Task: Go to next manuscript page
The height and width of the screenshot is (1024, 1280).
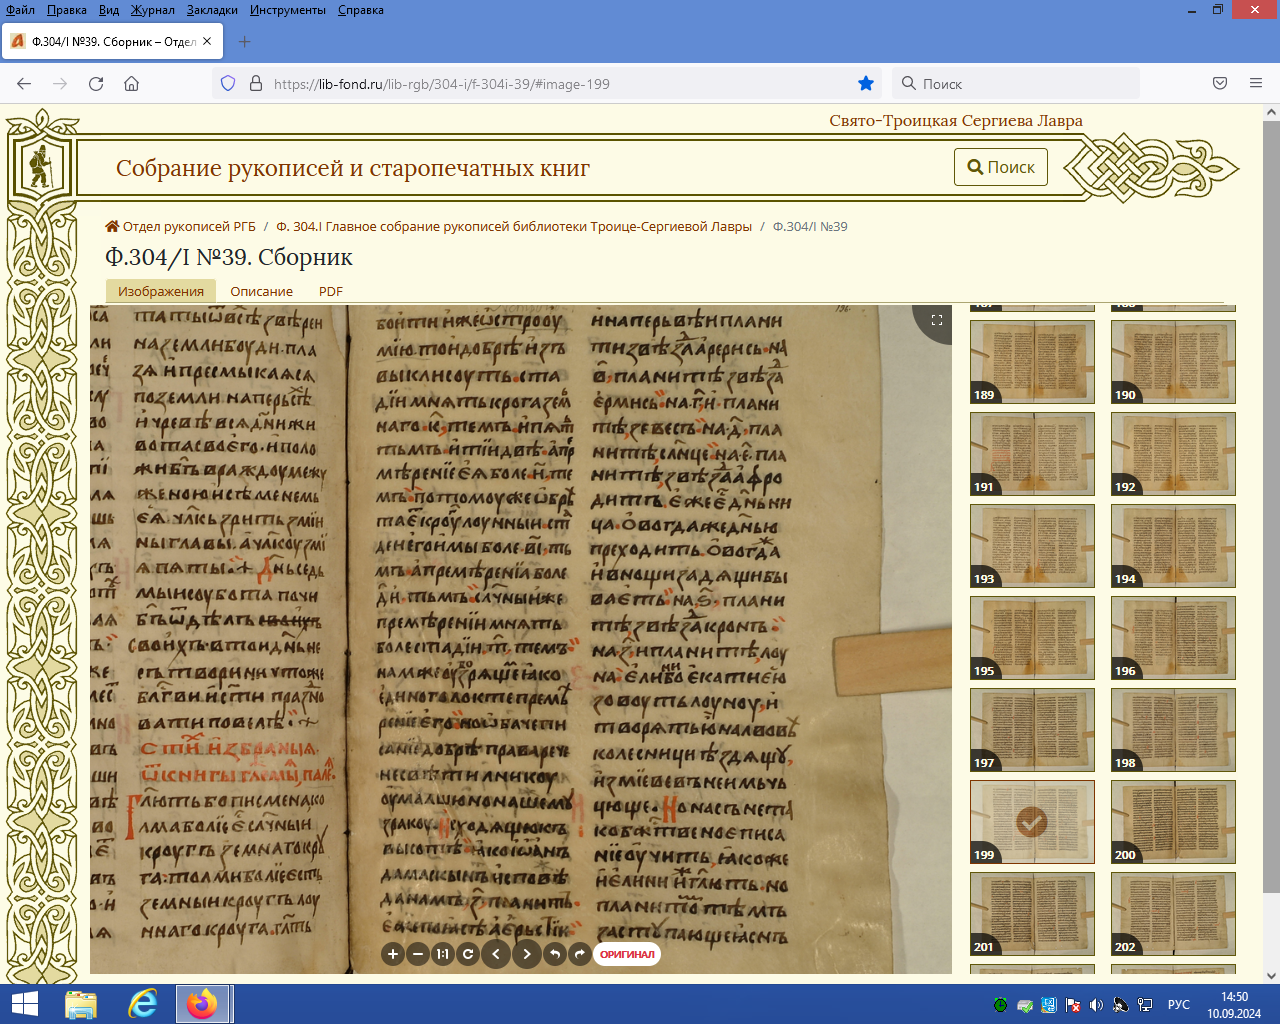Action: (527, 954)
